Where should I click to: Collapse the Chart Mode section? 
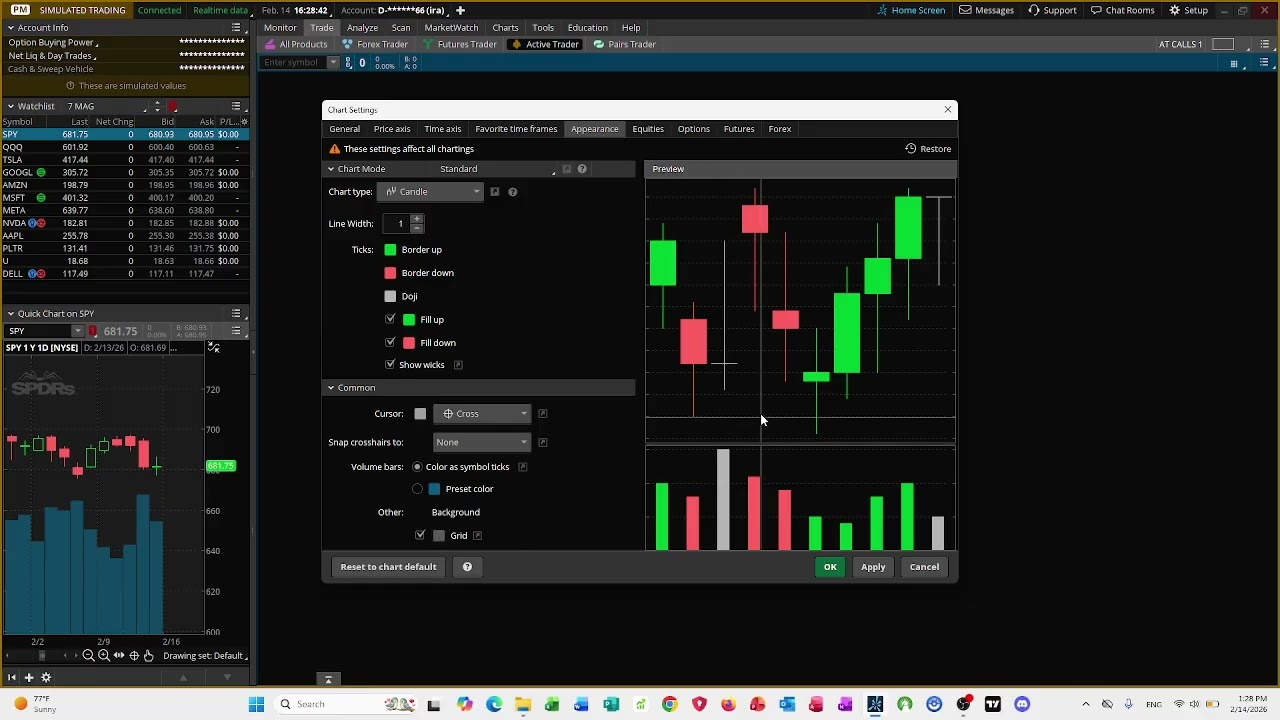(x=331, y=169)
